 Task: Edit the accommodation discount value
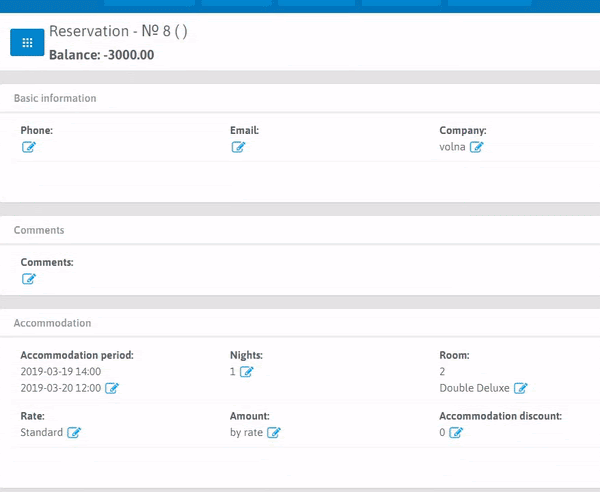[x=456, y=433]
